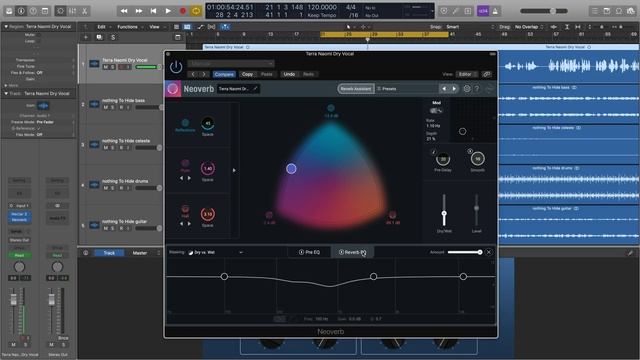
Task: Mute the nothing To Hide bass track
Action: coord(106,107)
